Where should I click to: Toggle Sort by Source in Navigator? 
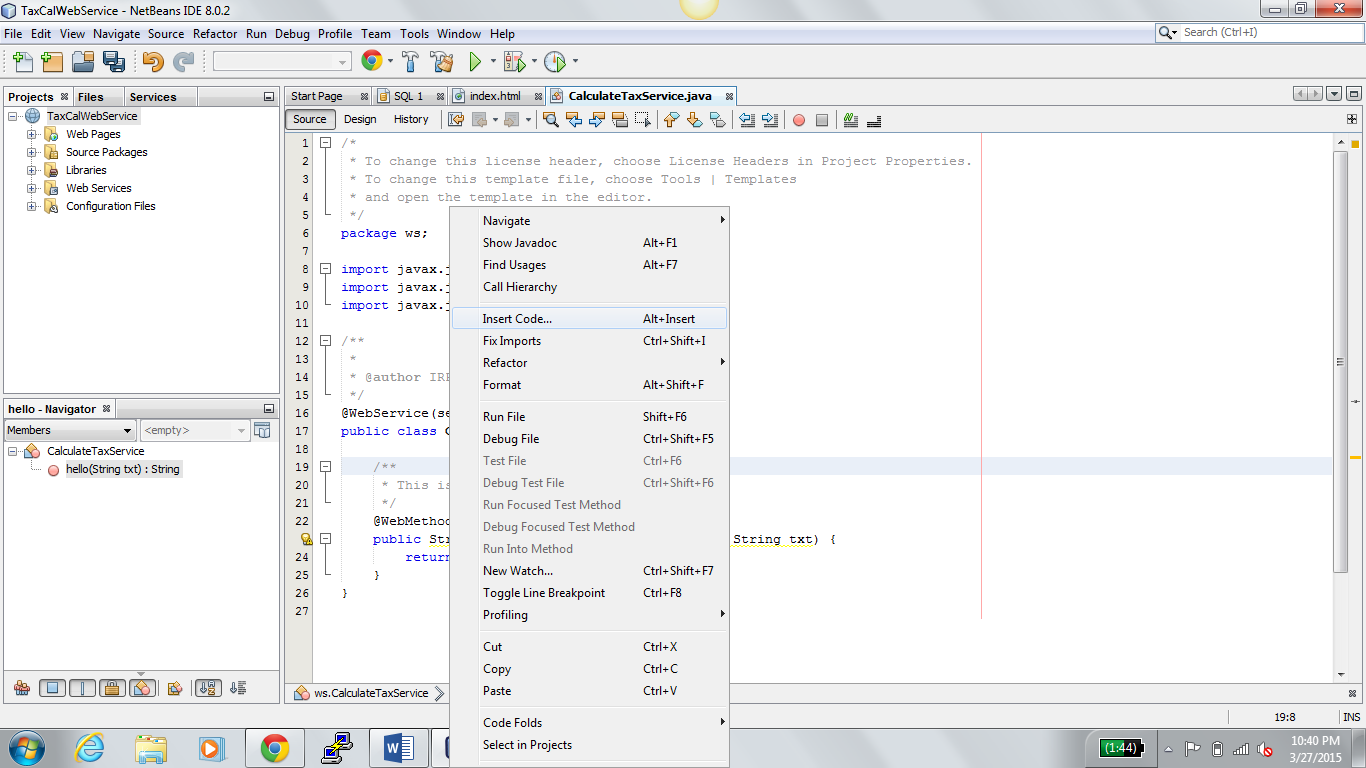[x=238, y=688]
